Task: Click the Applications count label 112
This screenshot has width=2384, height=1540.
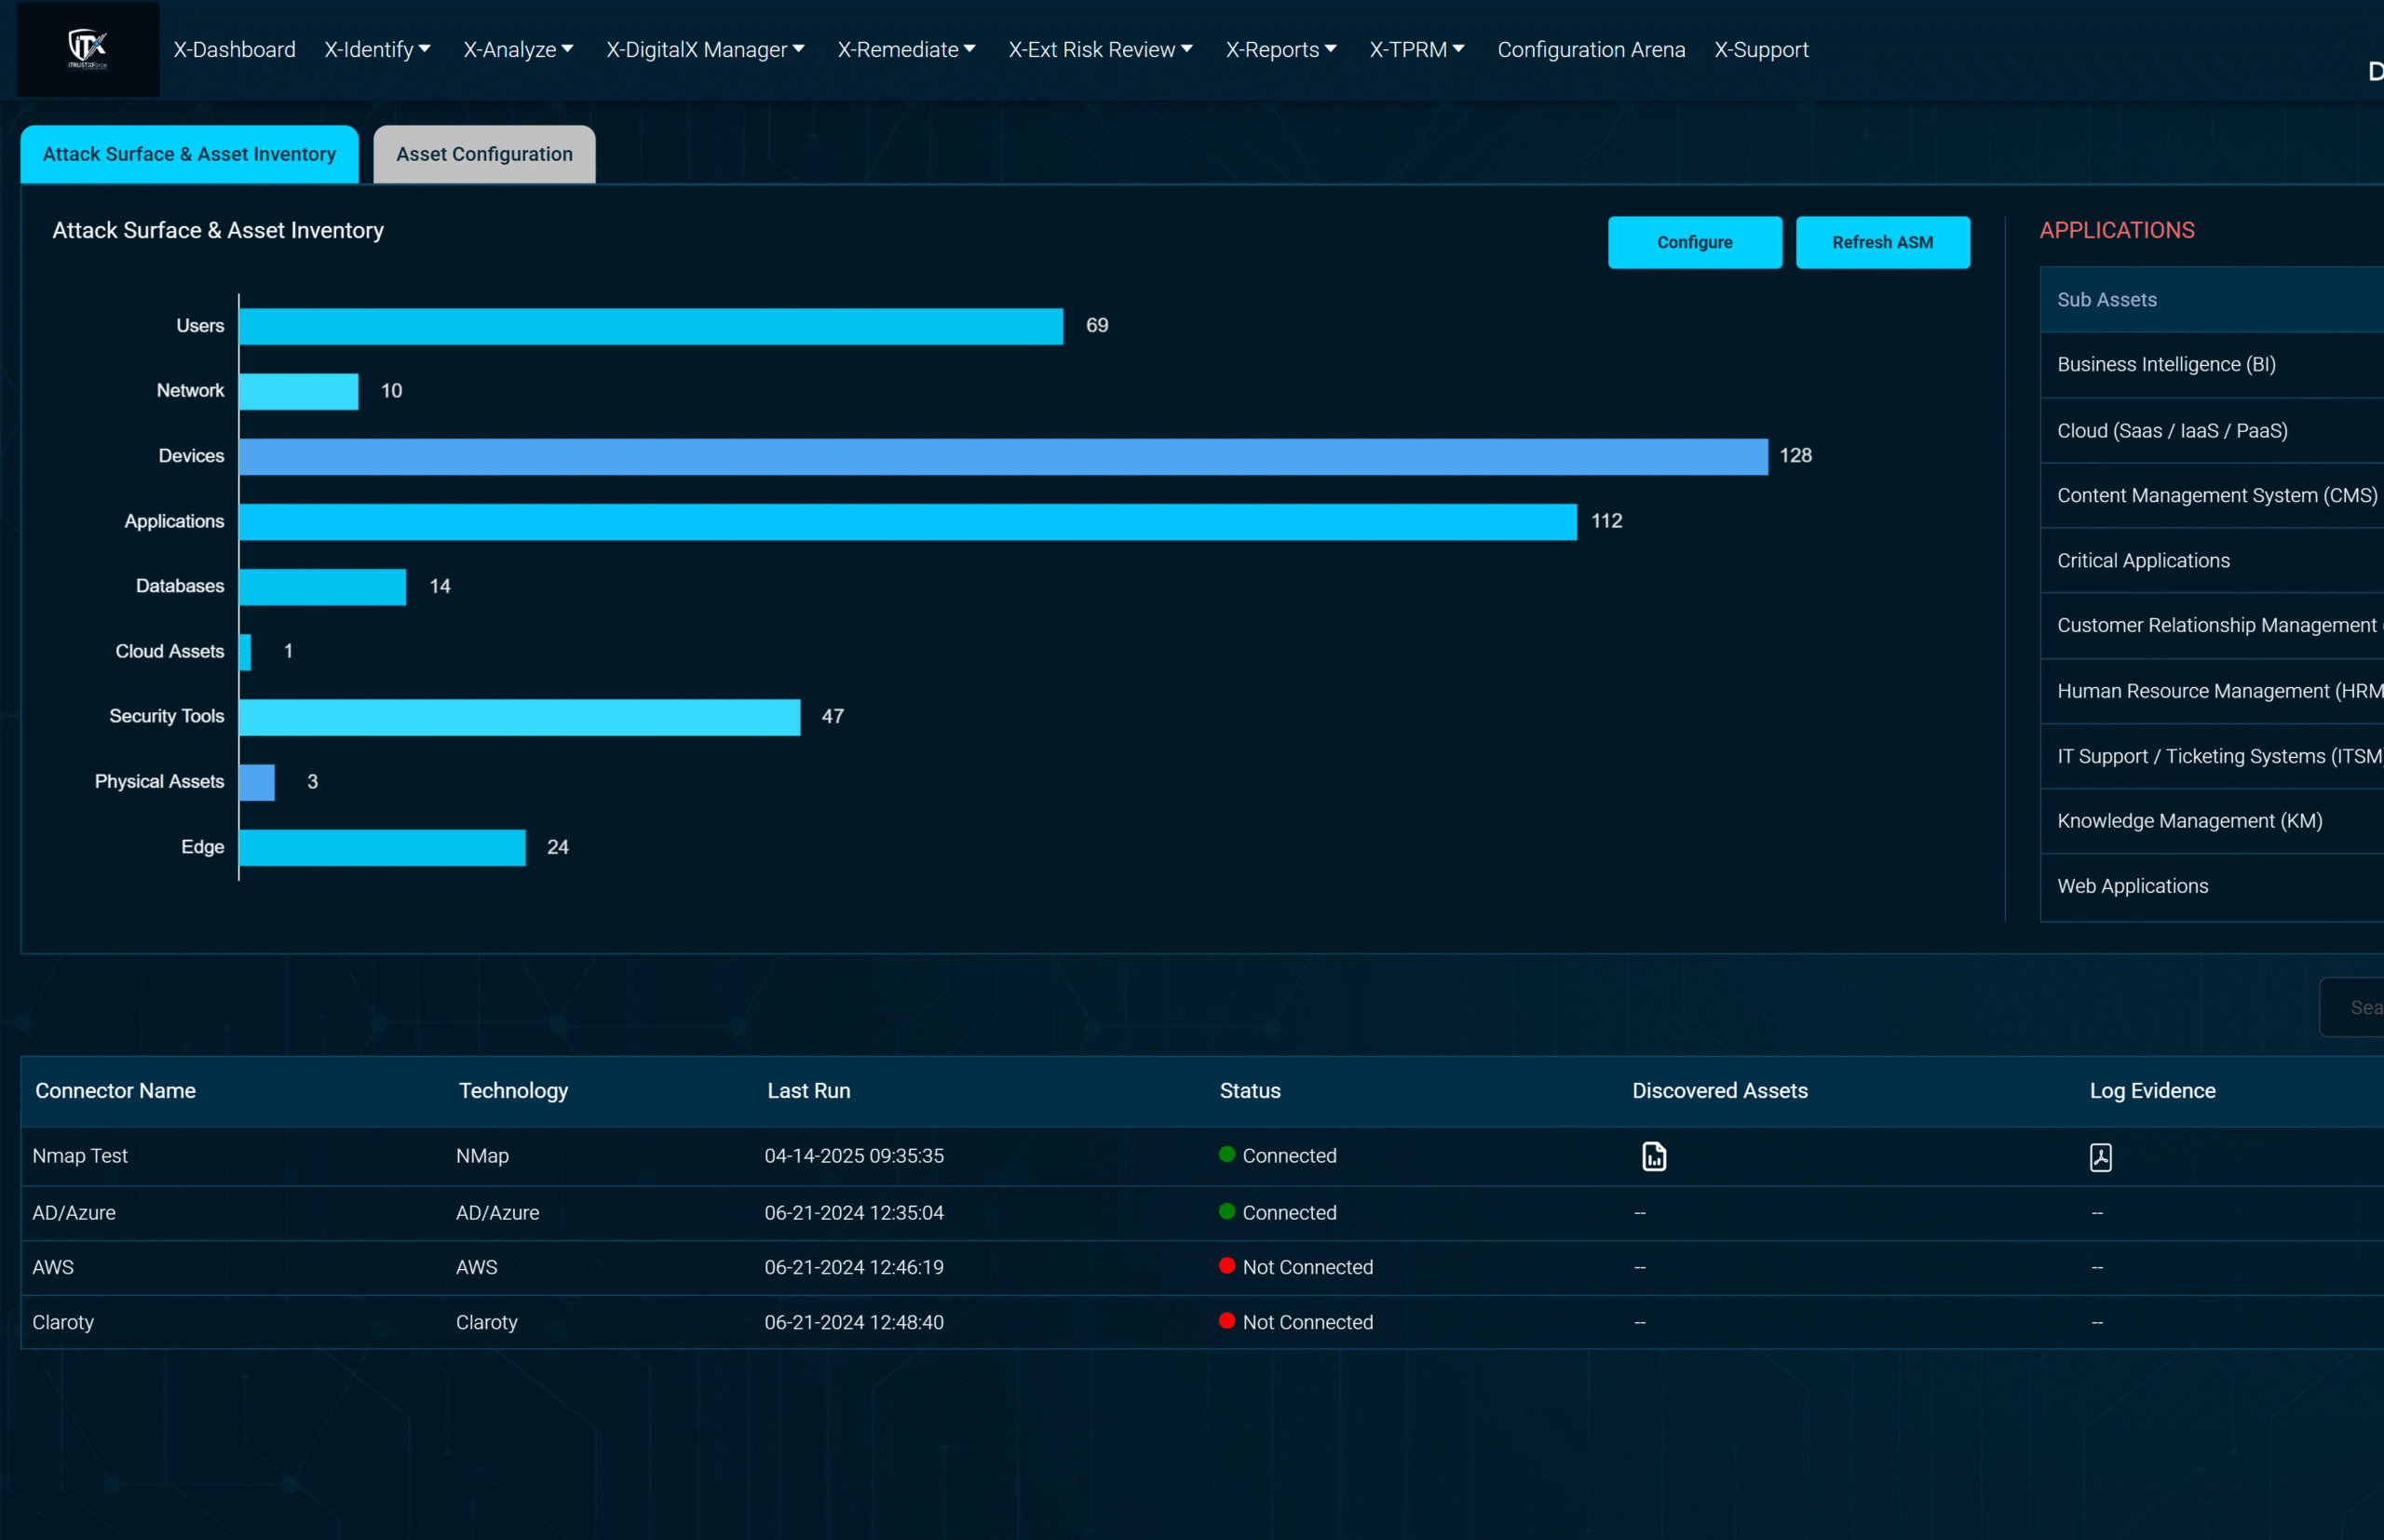Action: [1606, 521]
